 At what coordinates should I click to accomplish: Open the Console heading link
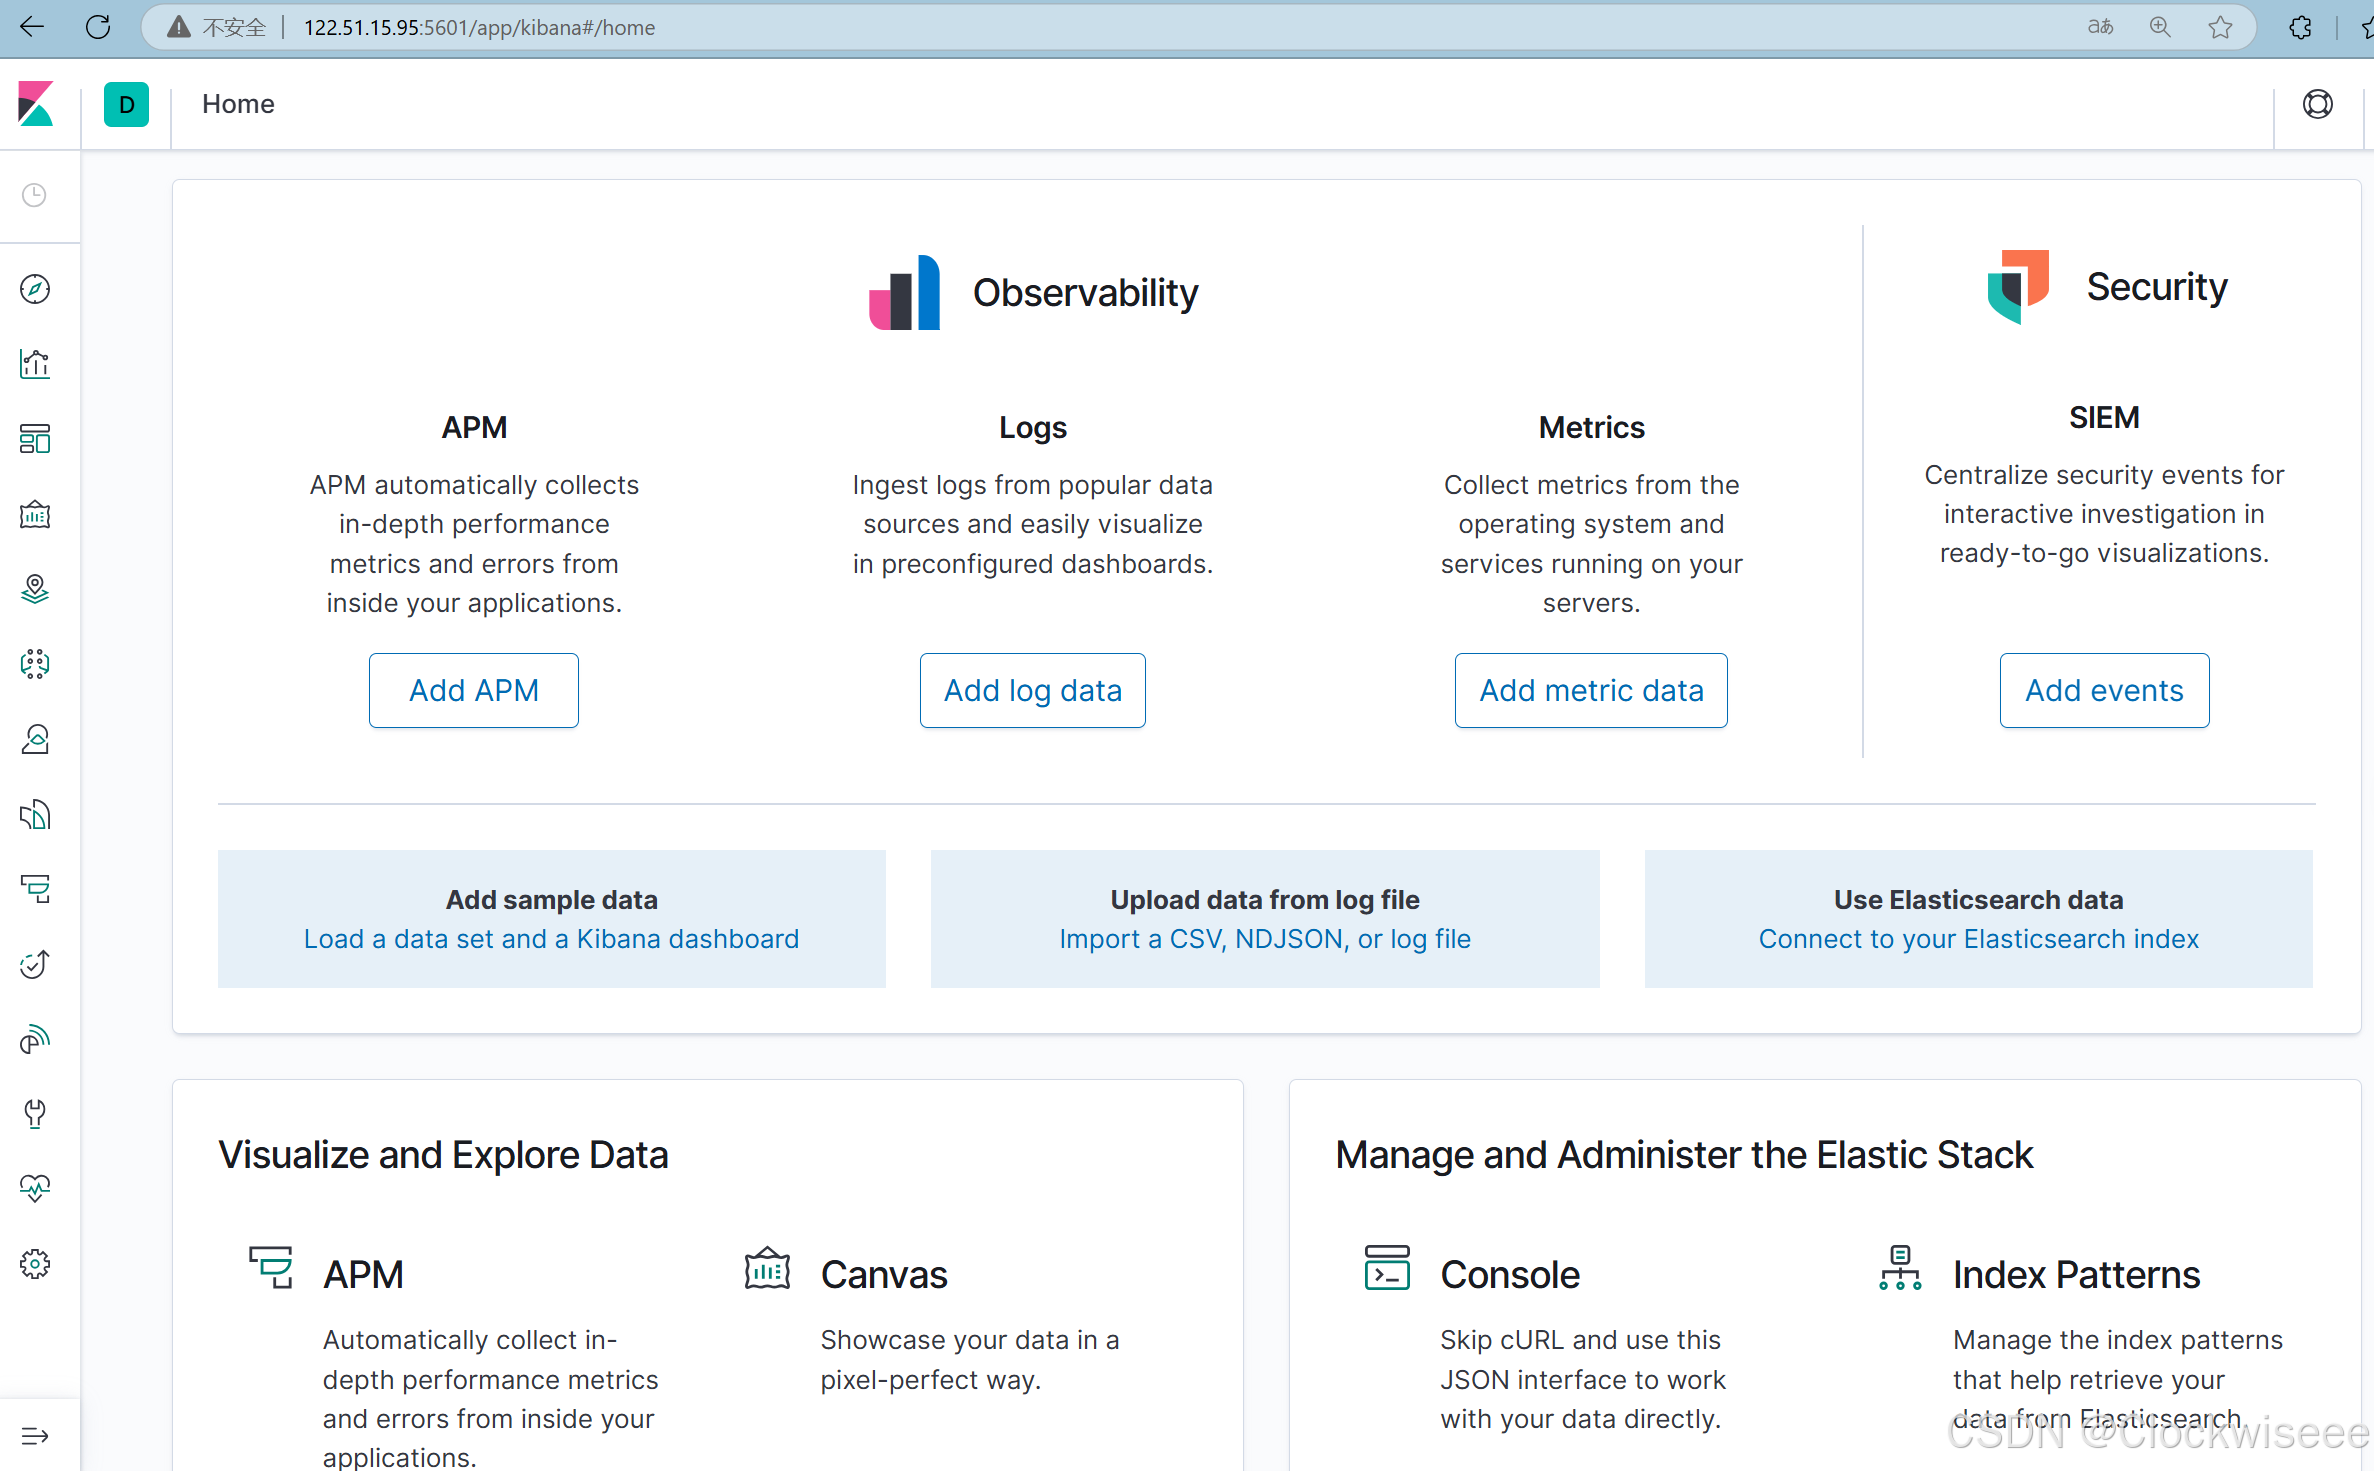1510,1274
